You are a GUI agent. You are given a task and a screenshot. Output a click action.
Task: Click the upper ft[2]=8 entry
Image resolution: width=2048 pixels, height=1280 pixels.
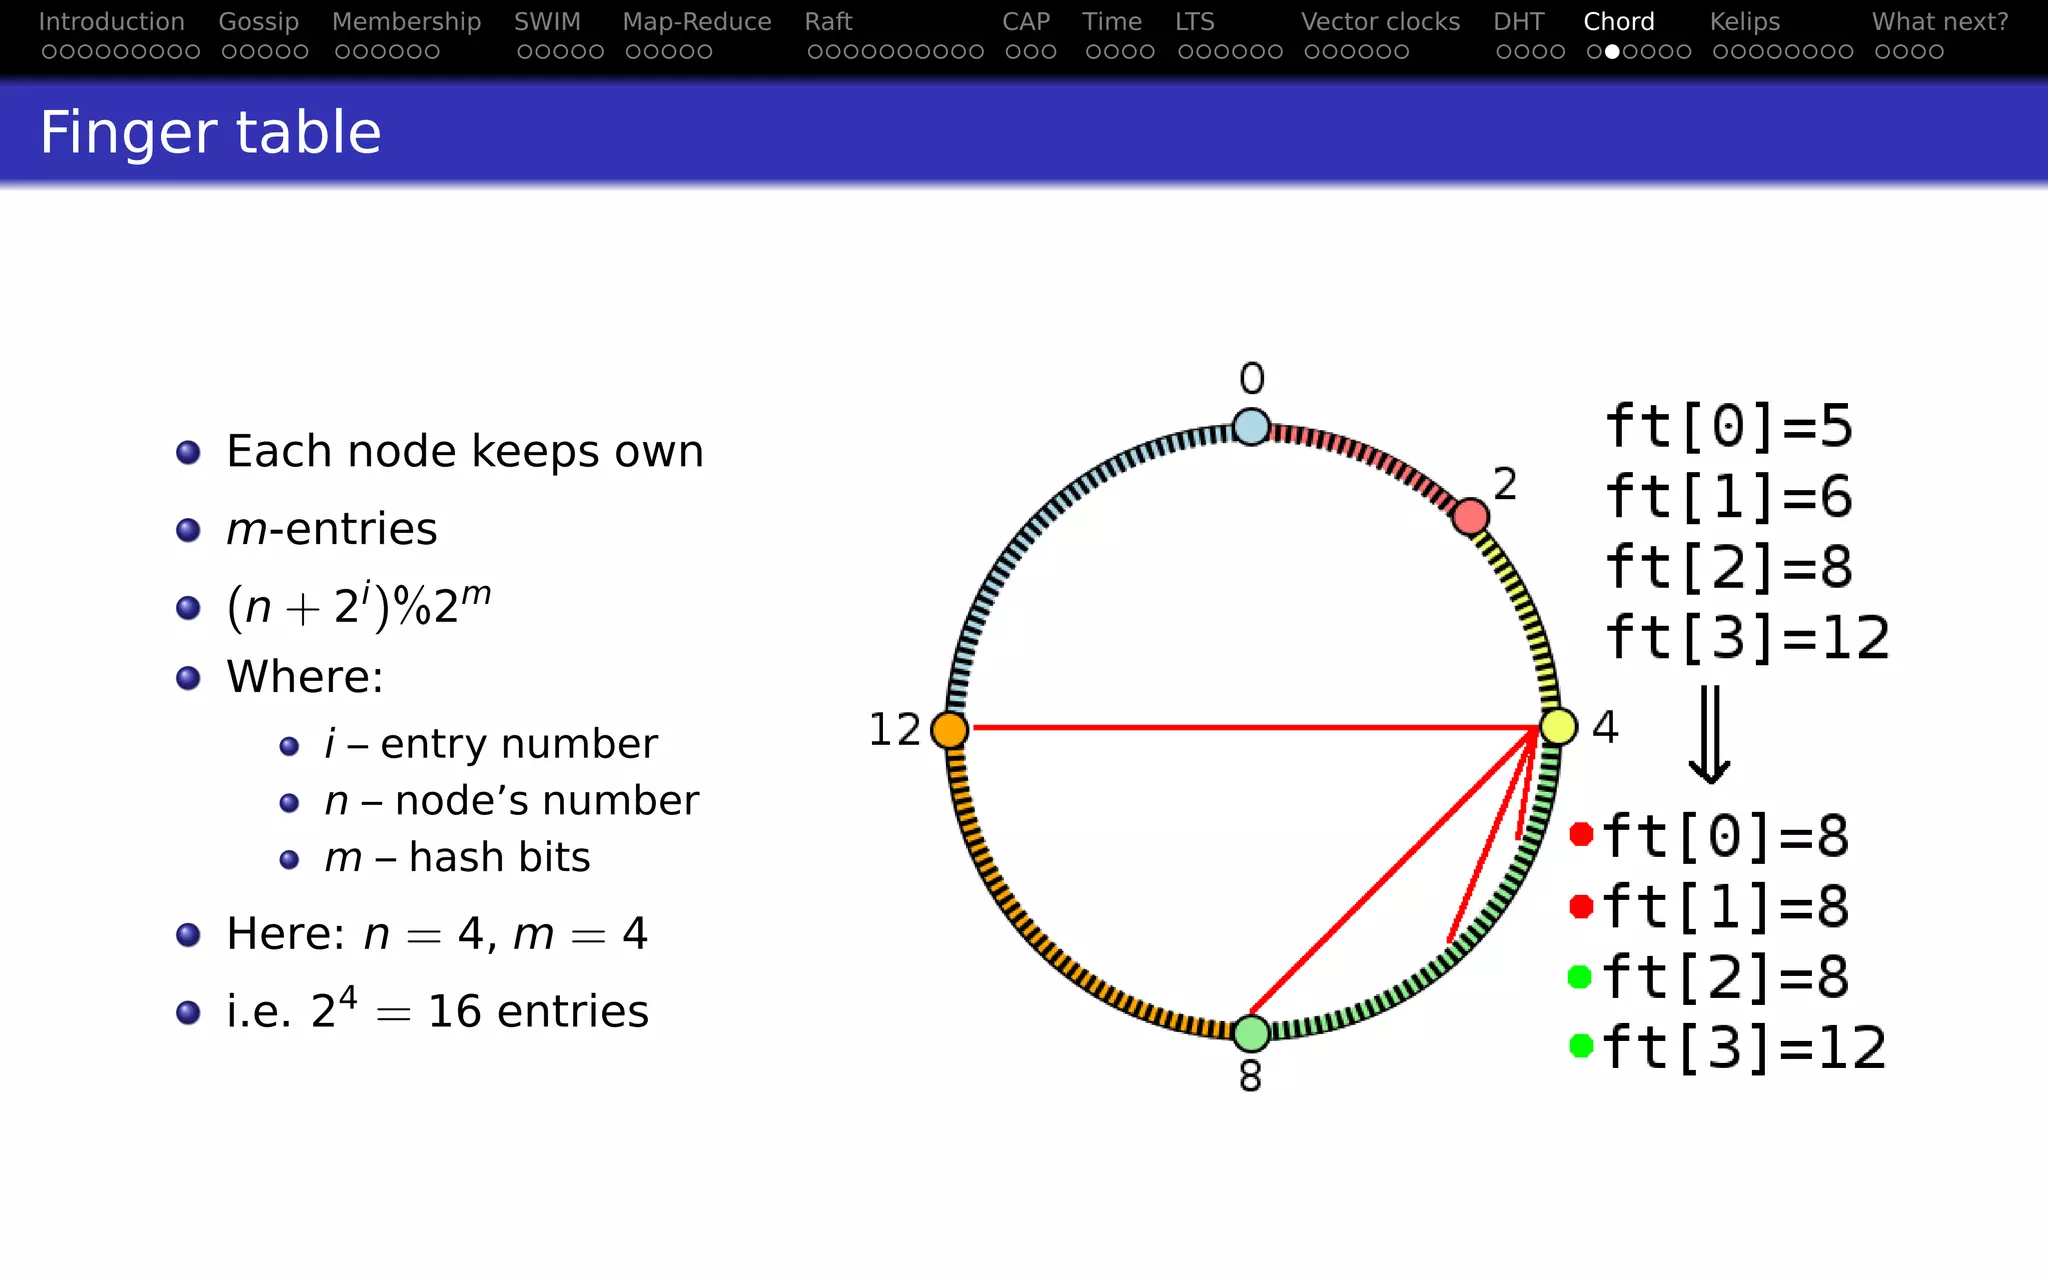pyautogui.click(x=1729, y=567)
